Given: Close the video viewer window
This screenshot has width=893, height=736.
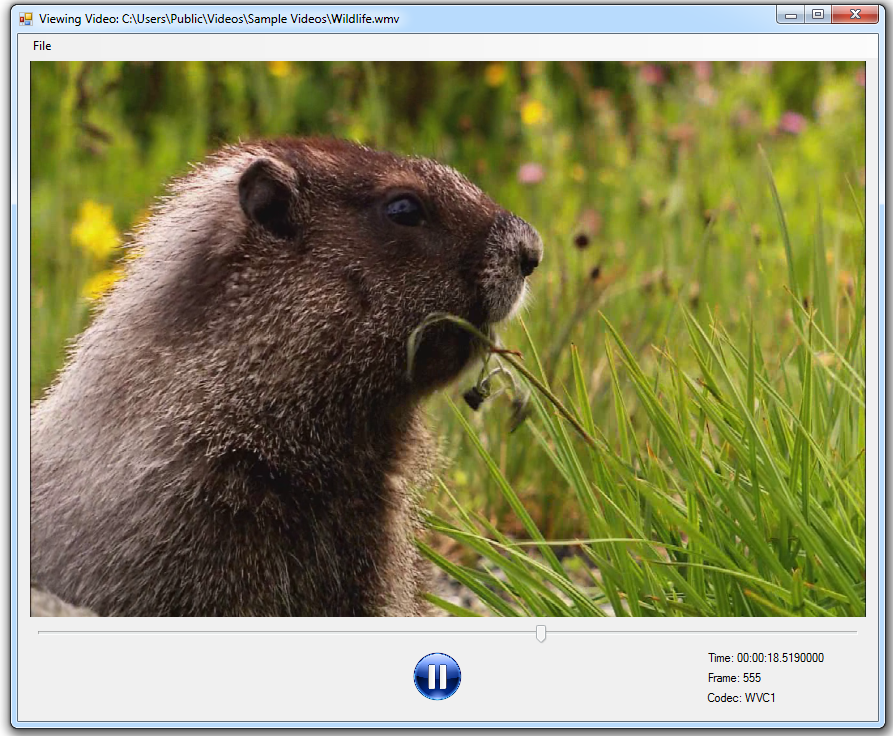Looking at the screenshot, I should click(854, 15).
